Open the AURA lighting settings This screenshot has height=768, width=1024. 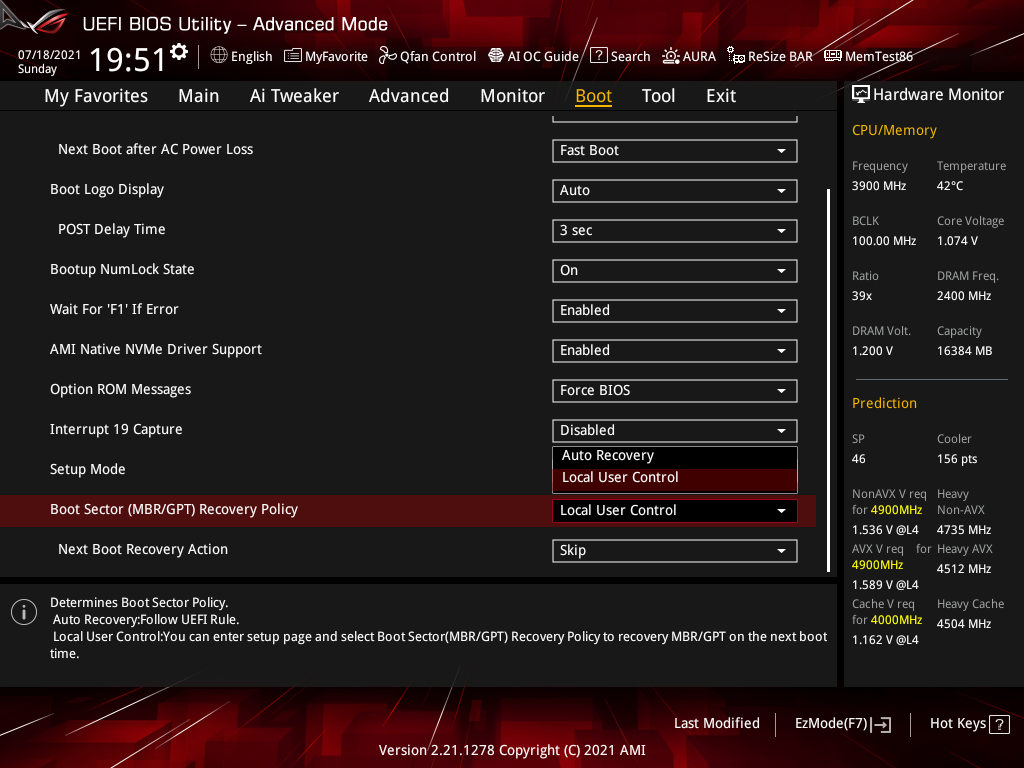[x=689, y=56]
